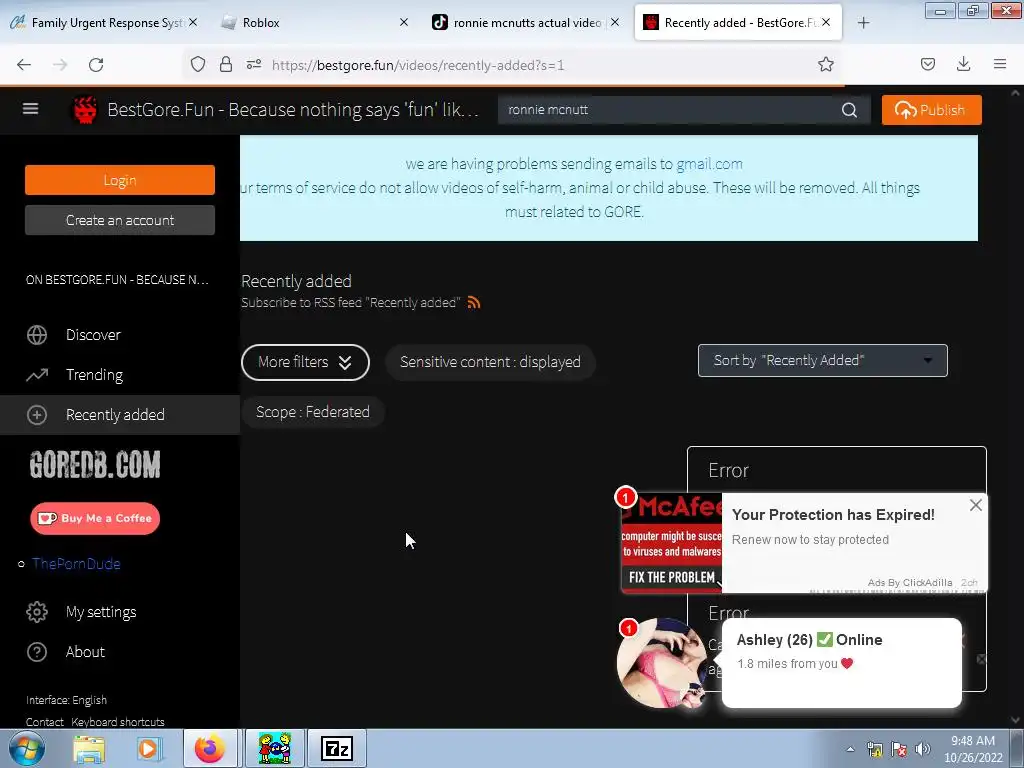Image resolution: width=1024 pixels, height=768 pixels.
Task: Click the Buy Me a Coffee button
Action: click(95, 519)
